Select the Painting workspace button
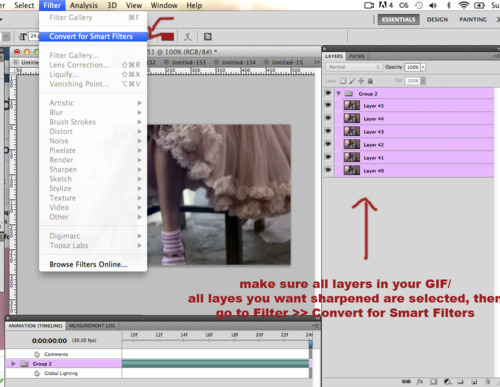This screenshot has width=500, height=387. tap(473, 20)
